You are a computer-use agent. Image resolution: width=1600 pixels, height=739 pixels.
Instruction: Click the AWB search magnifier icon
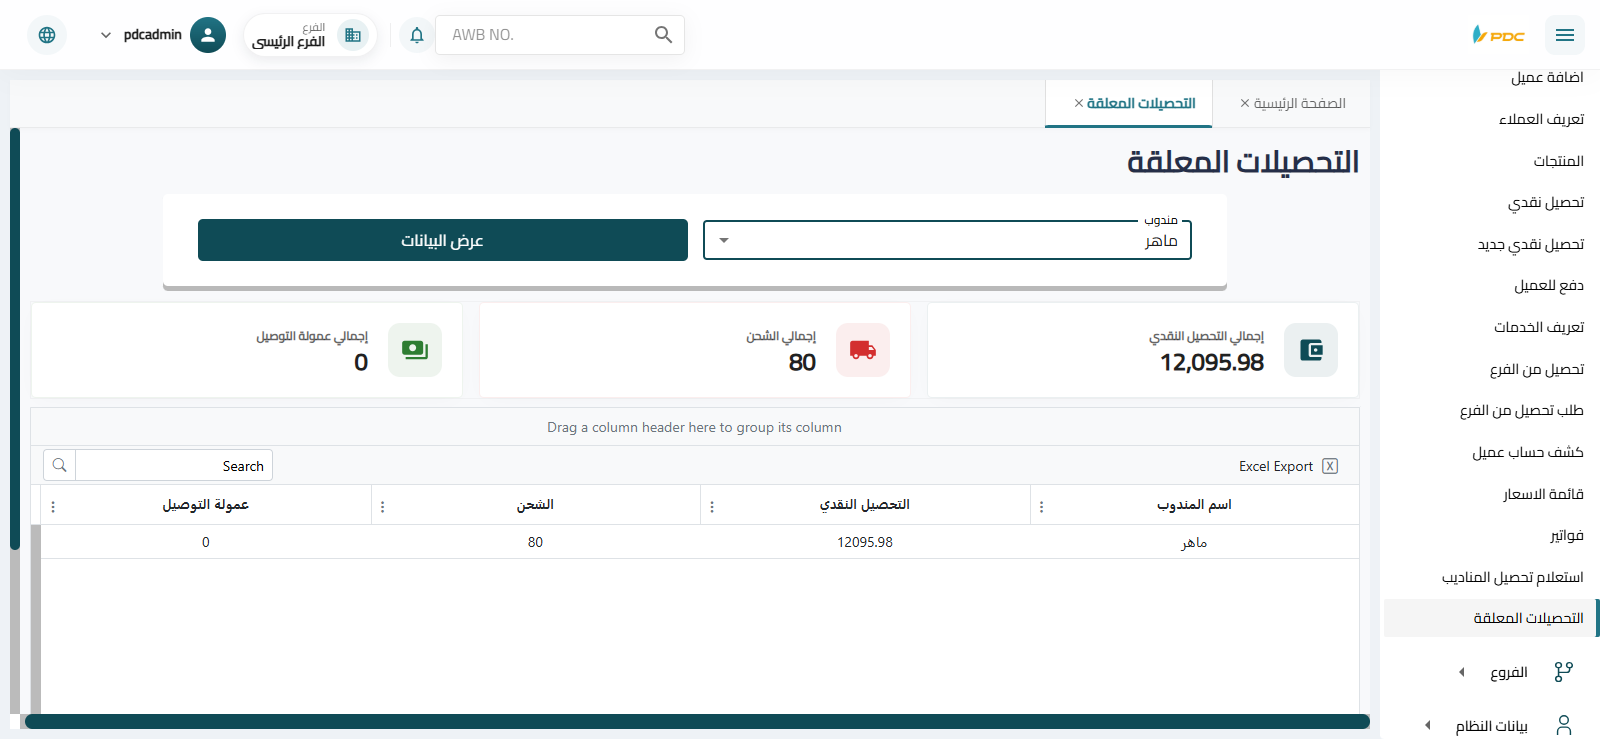pyautogui.click(x=663, y=35)
